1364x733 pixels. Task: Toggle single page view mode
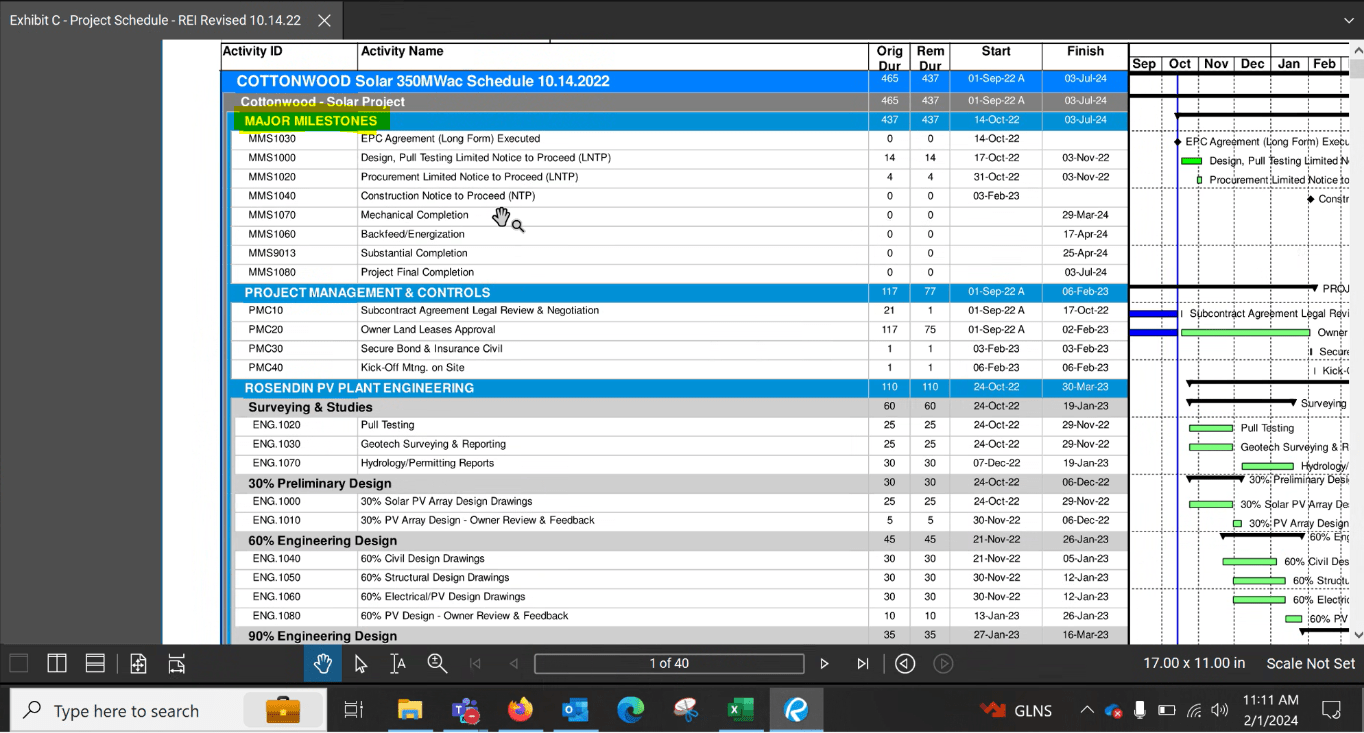point(18,664)
